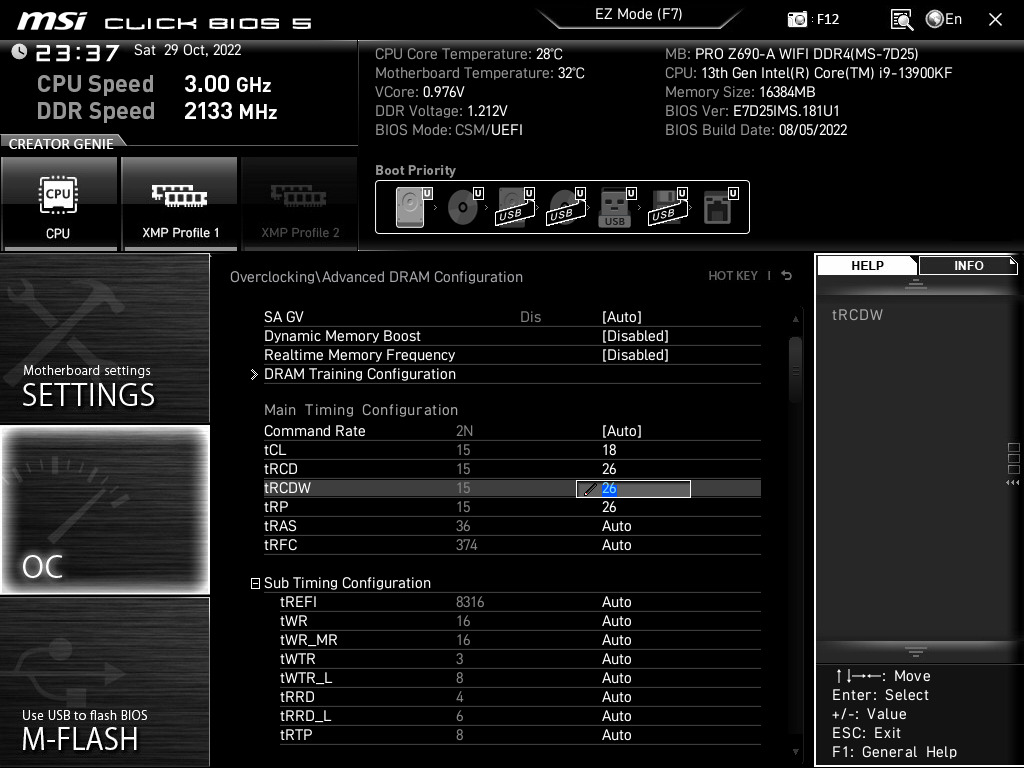The height and width of the screenshot is (768, 1024).
Task: Select the USB hard disk boot icon
Action: tap(515, 207)
